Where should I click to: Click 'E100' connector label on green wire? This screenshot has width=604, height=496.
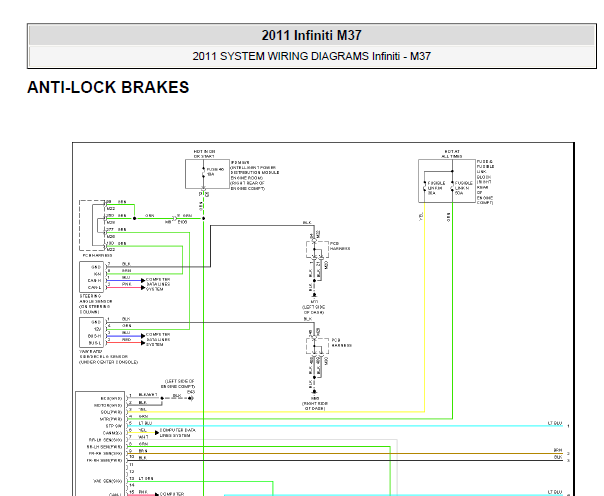click(x=182, y=222)
